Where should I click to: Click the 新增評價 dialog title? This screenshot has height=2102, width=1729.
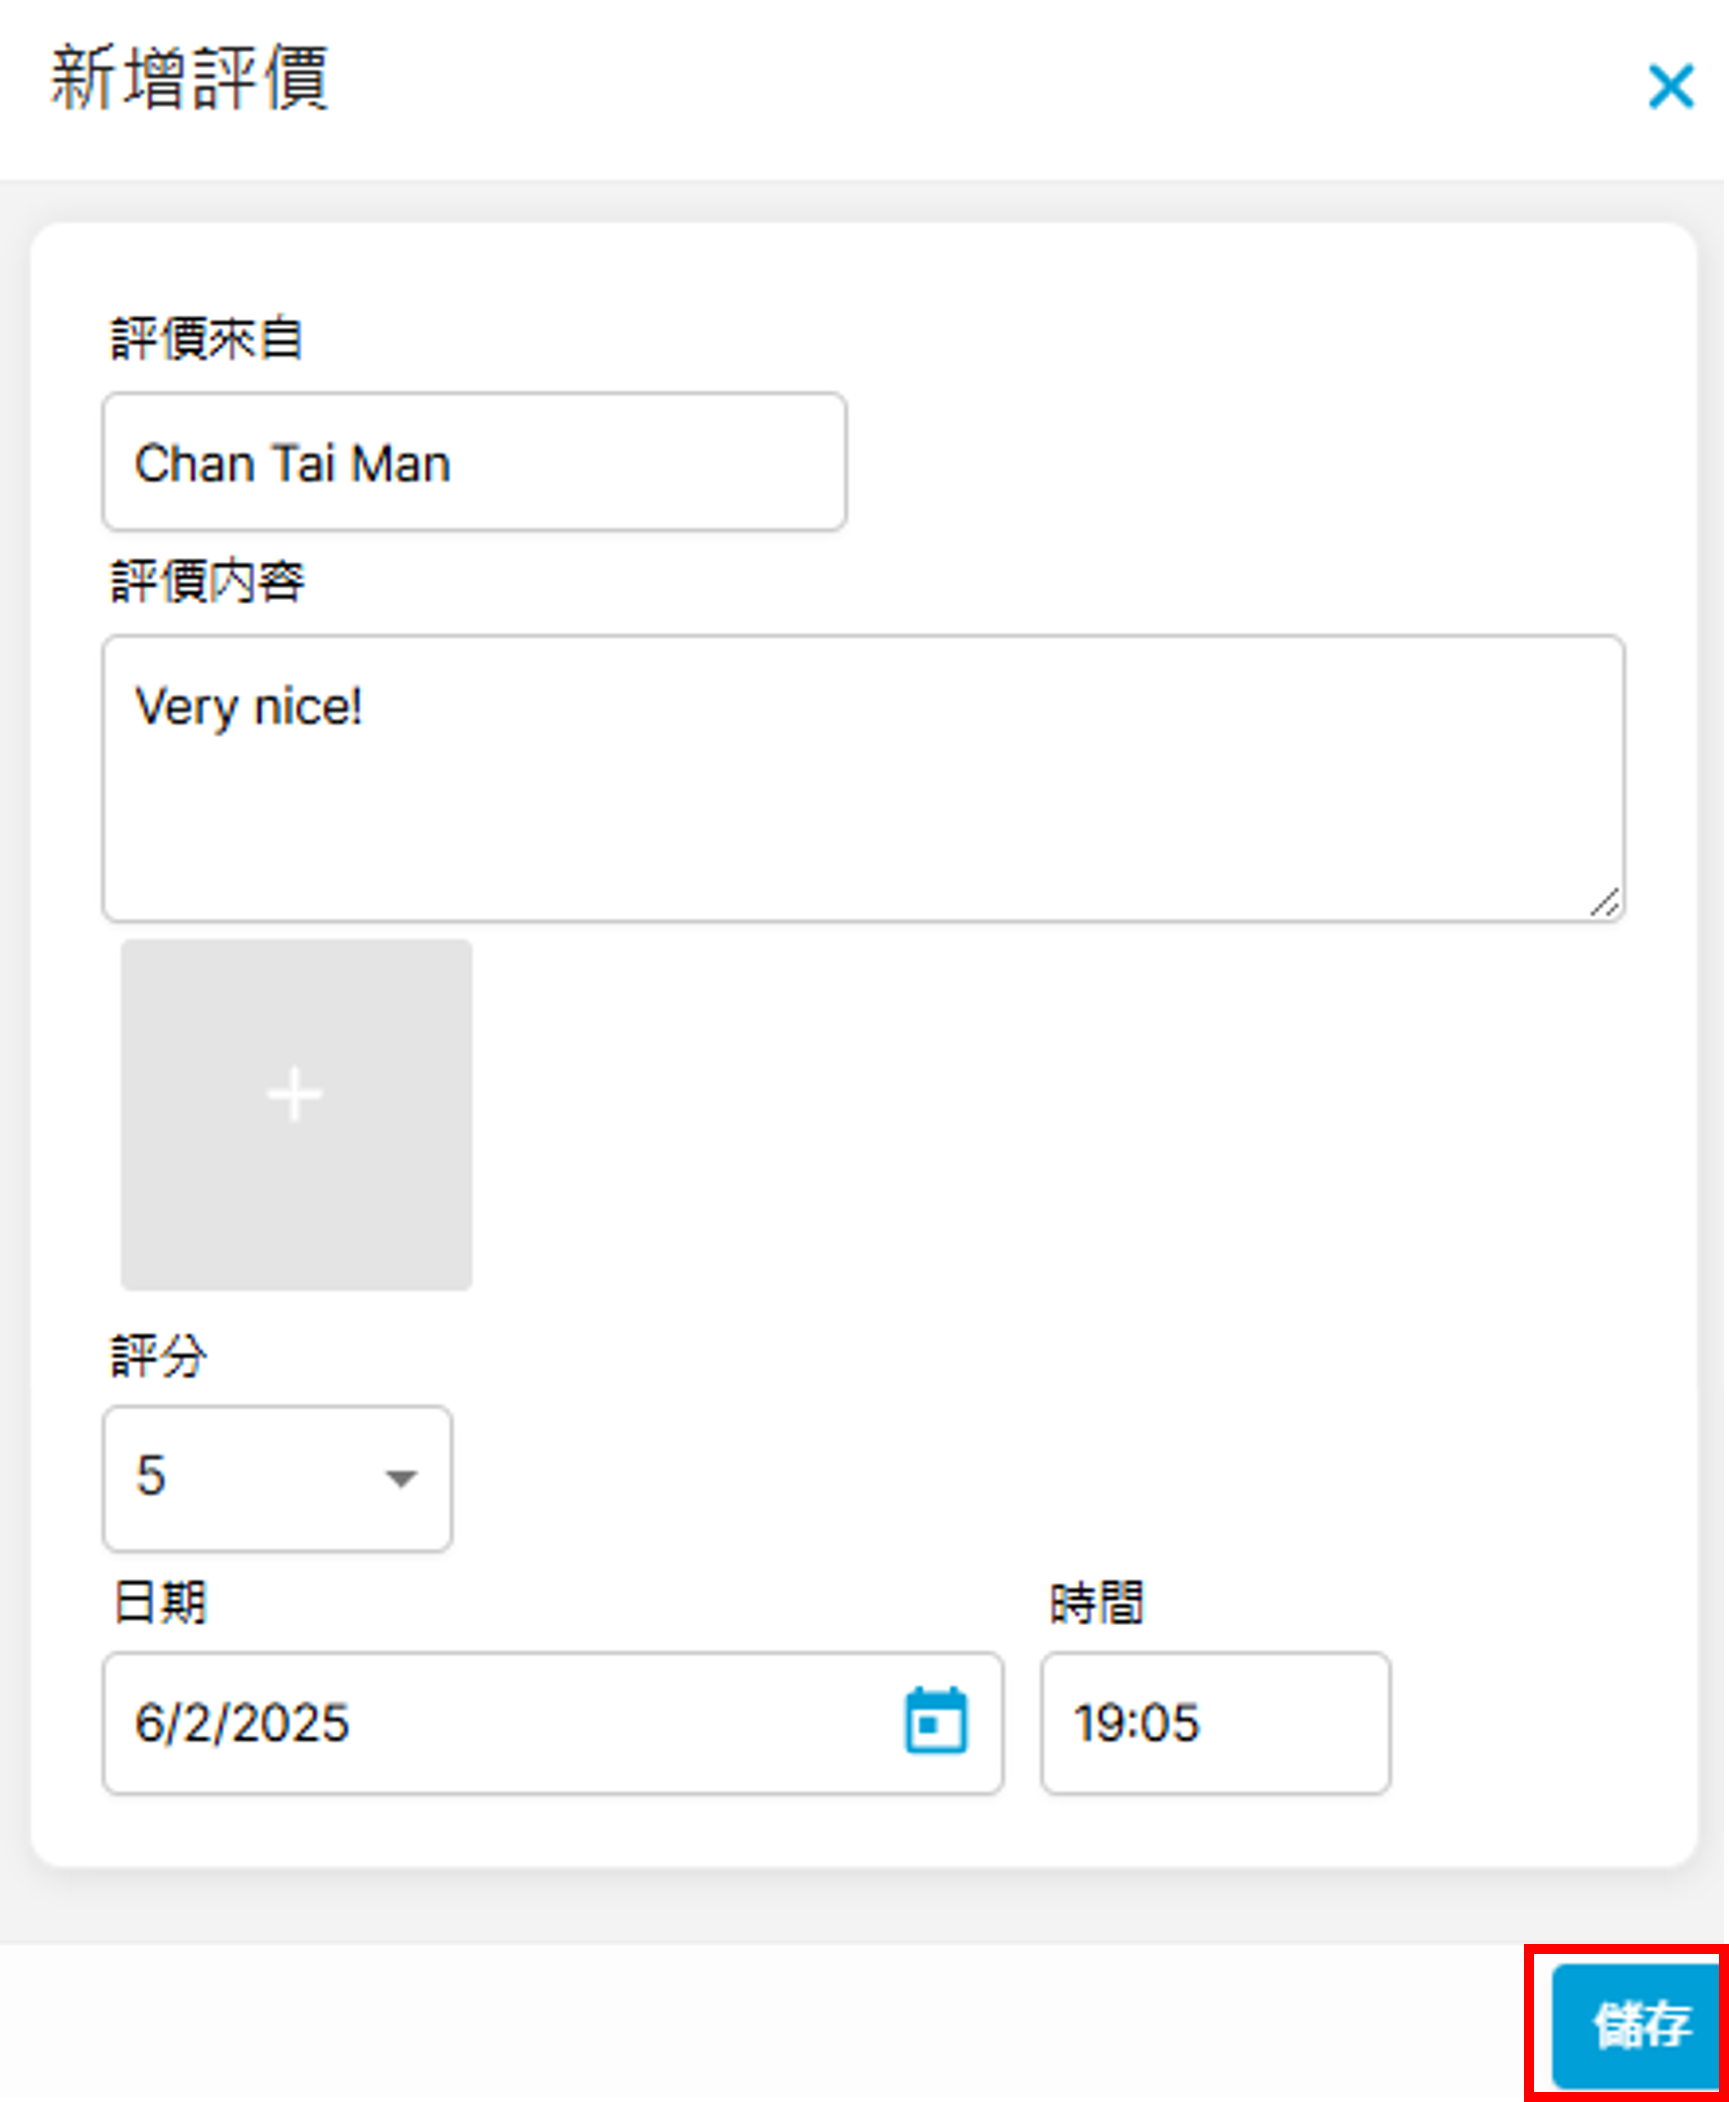pos(190,78)
